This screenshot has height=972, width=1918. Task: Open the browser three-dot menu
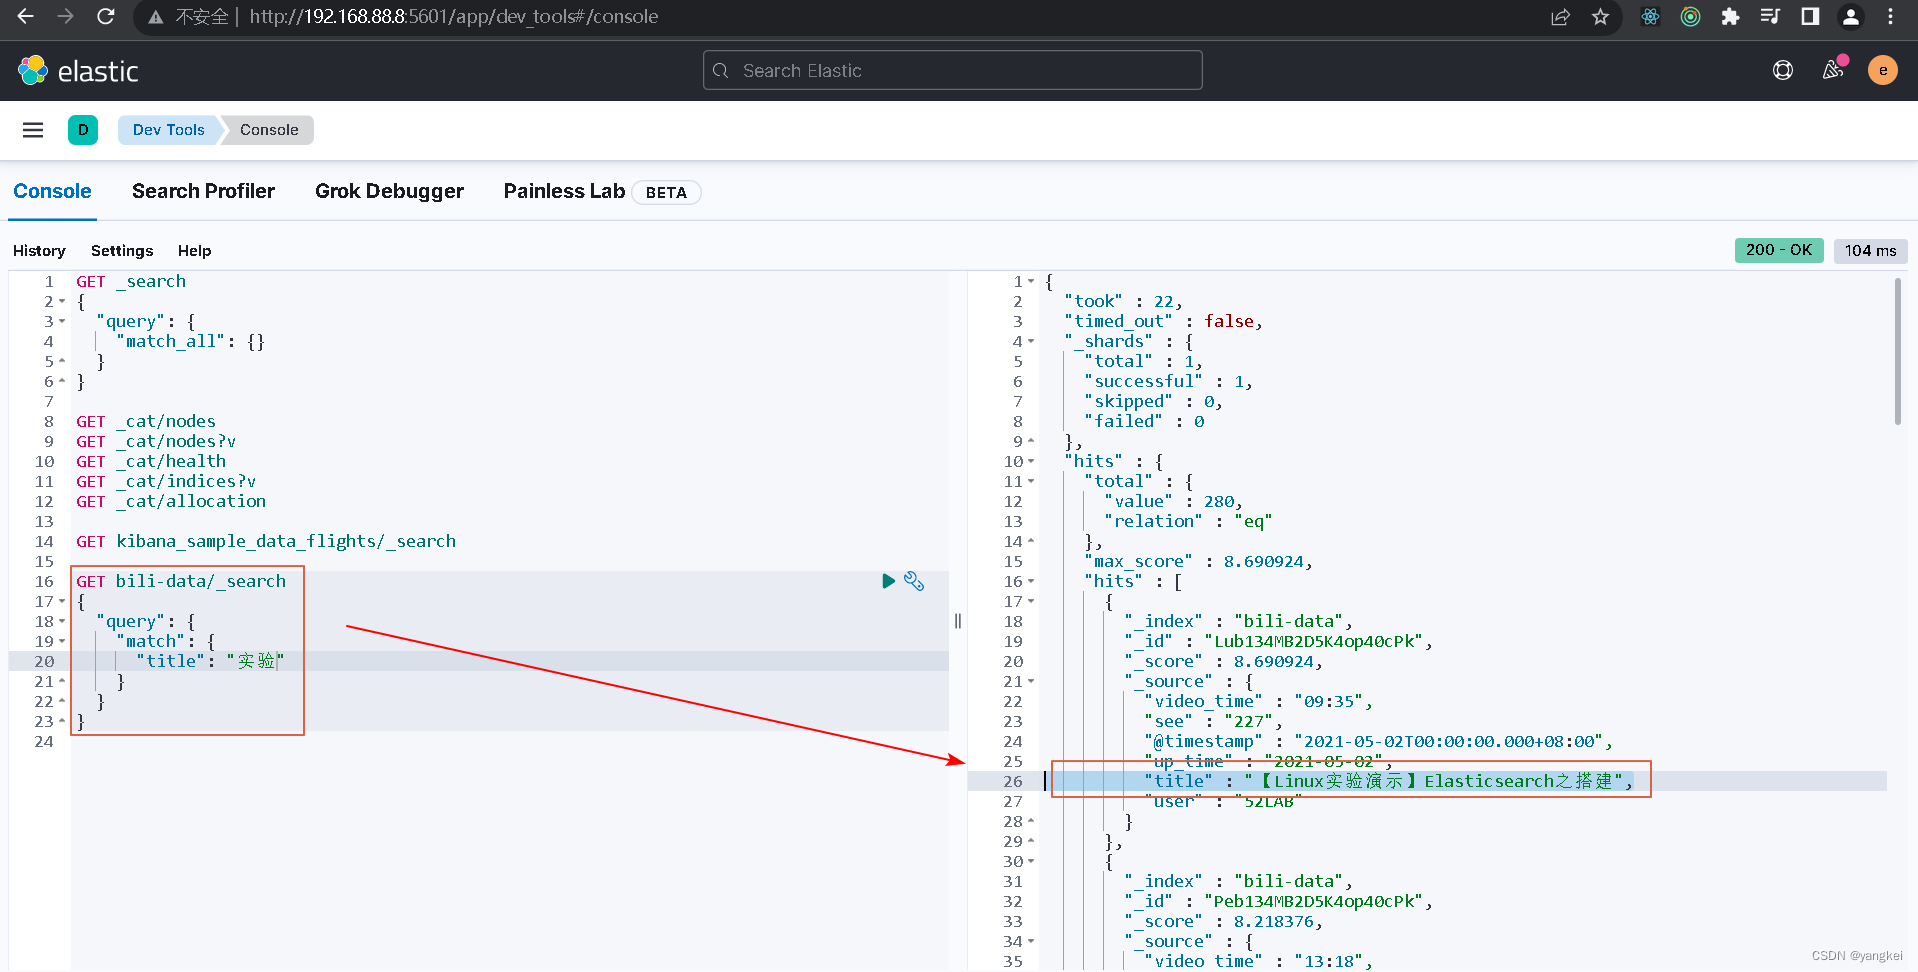tap(1890, 17)
